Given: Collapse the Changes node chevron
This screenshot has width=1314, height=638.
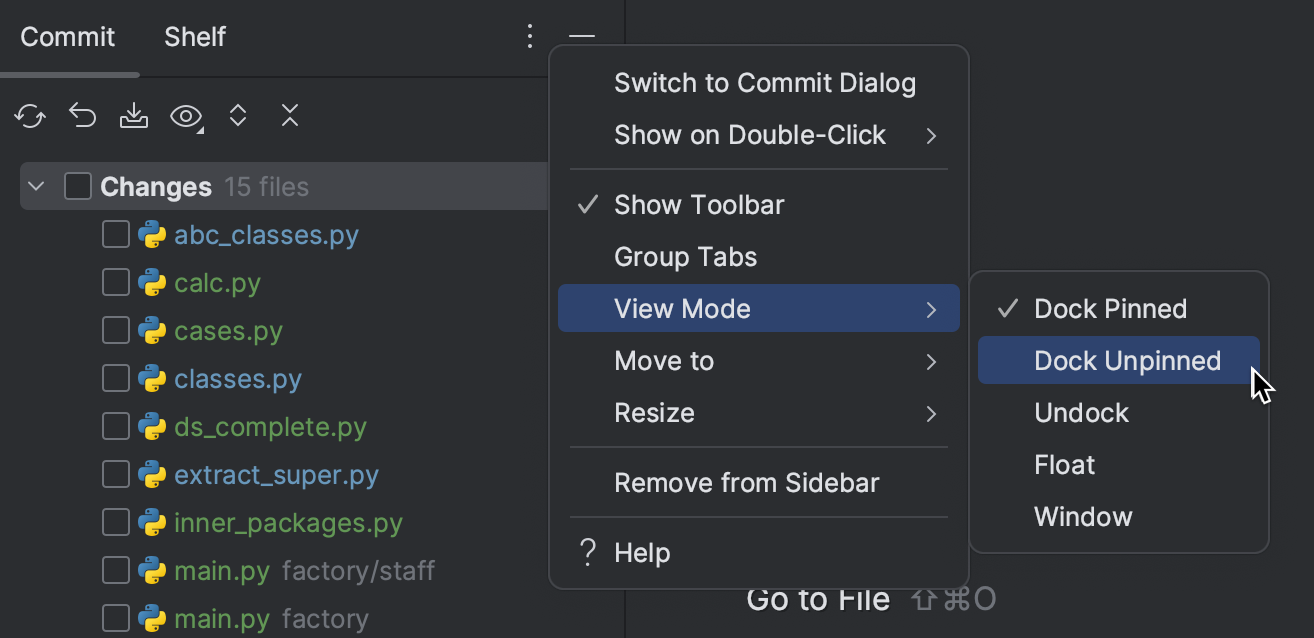Looking at the screenshot, I should [36, 185].
